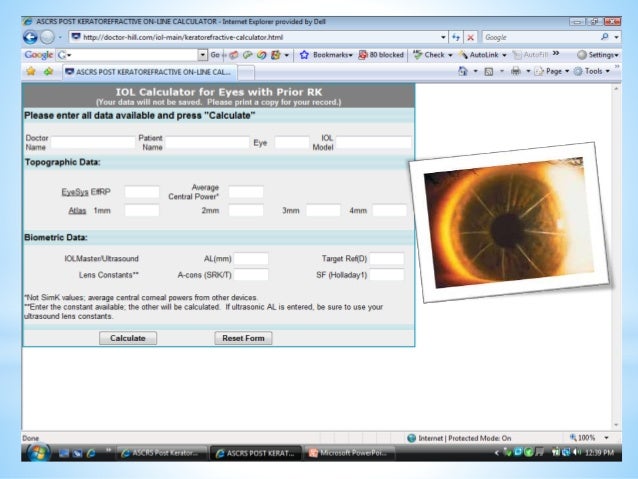The height and width of the screenshot is (479, 638).
Task: Switch to Microsoft PowerPoint taskbar window
Action: pyautogui.click(x=350, y=453)
